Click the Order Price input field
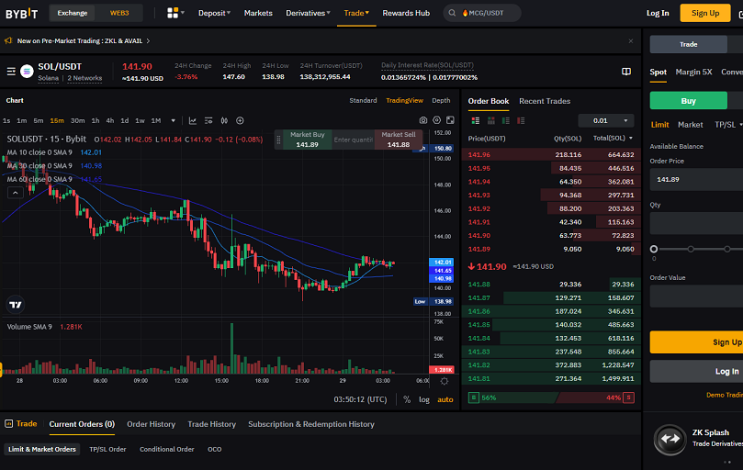Image resolution: width=743 pixels, height=470 pixels. click(696, 180)
